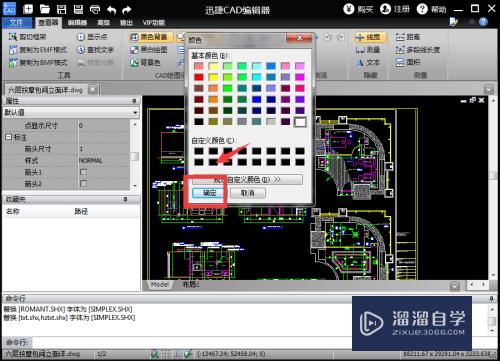This screenshot has height=361, width=500.
Task: Collapse the 标注 property group
Action: (x=8, y=137)
